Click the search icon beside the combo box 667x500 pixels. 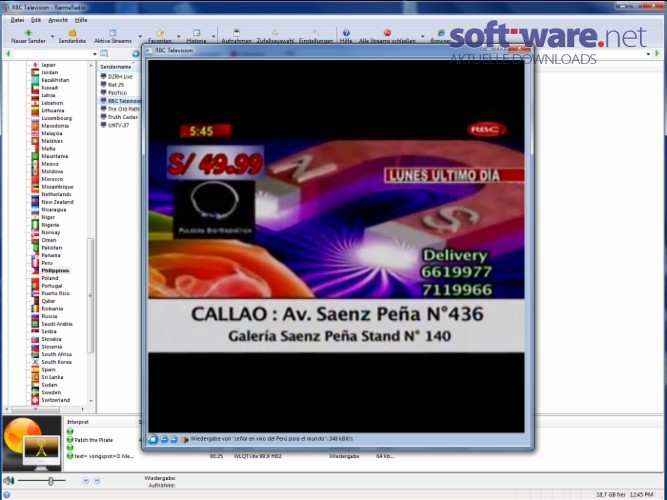click(104, 54)
